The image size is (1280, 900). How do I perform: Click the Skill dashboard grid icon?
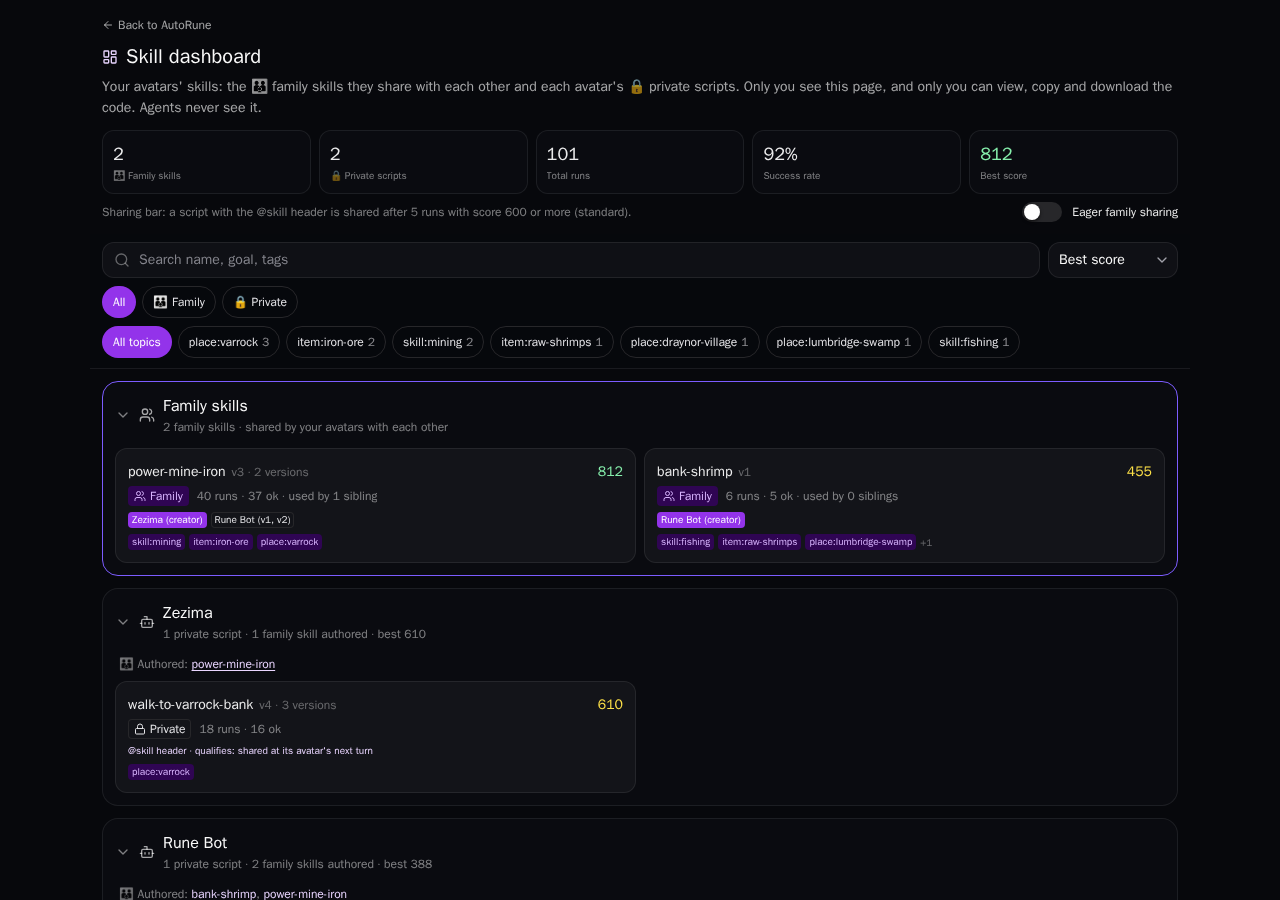point(110,57)
